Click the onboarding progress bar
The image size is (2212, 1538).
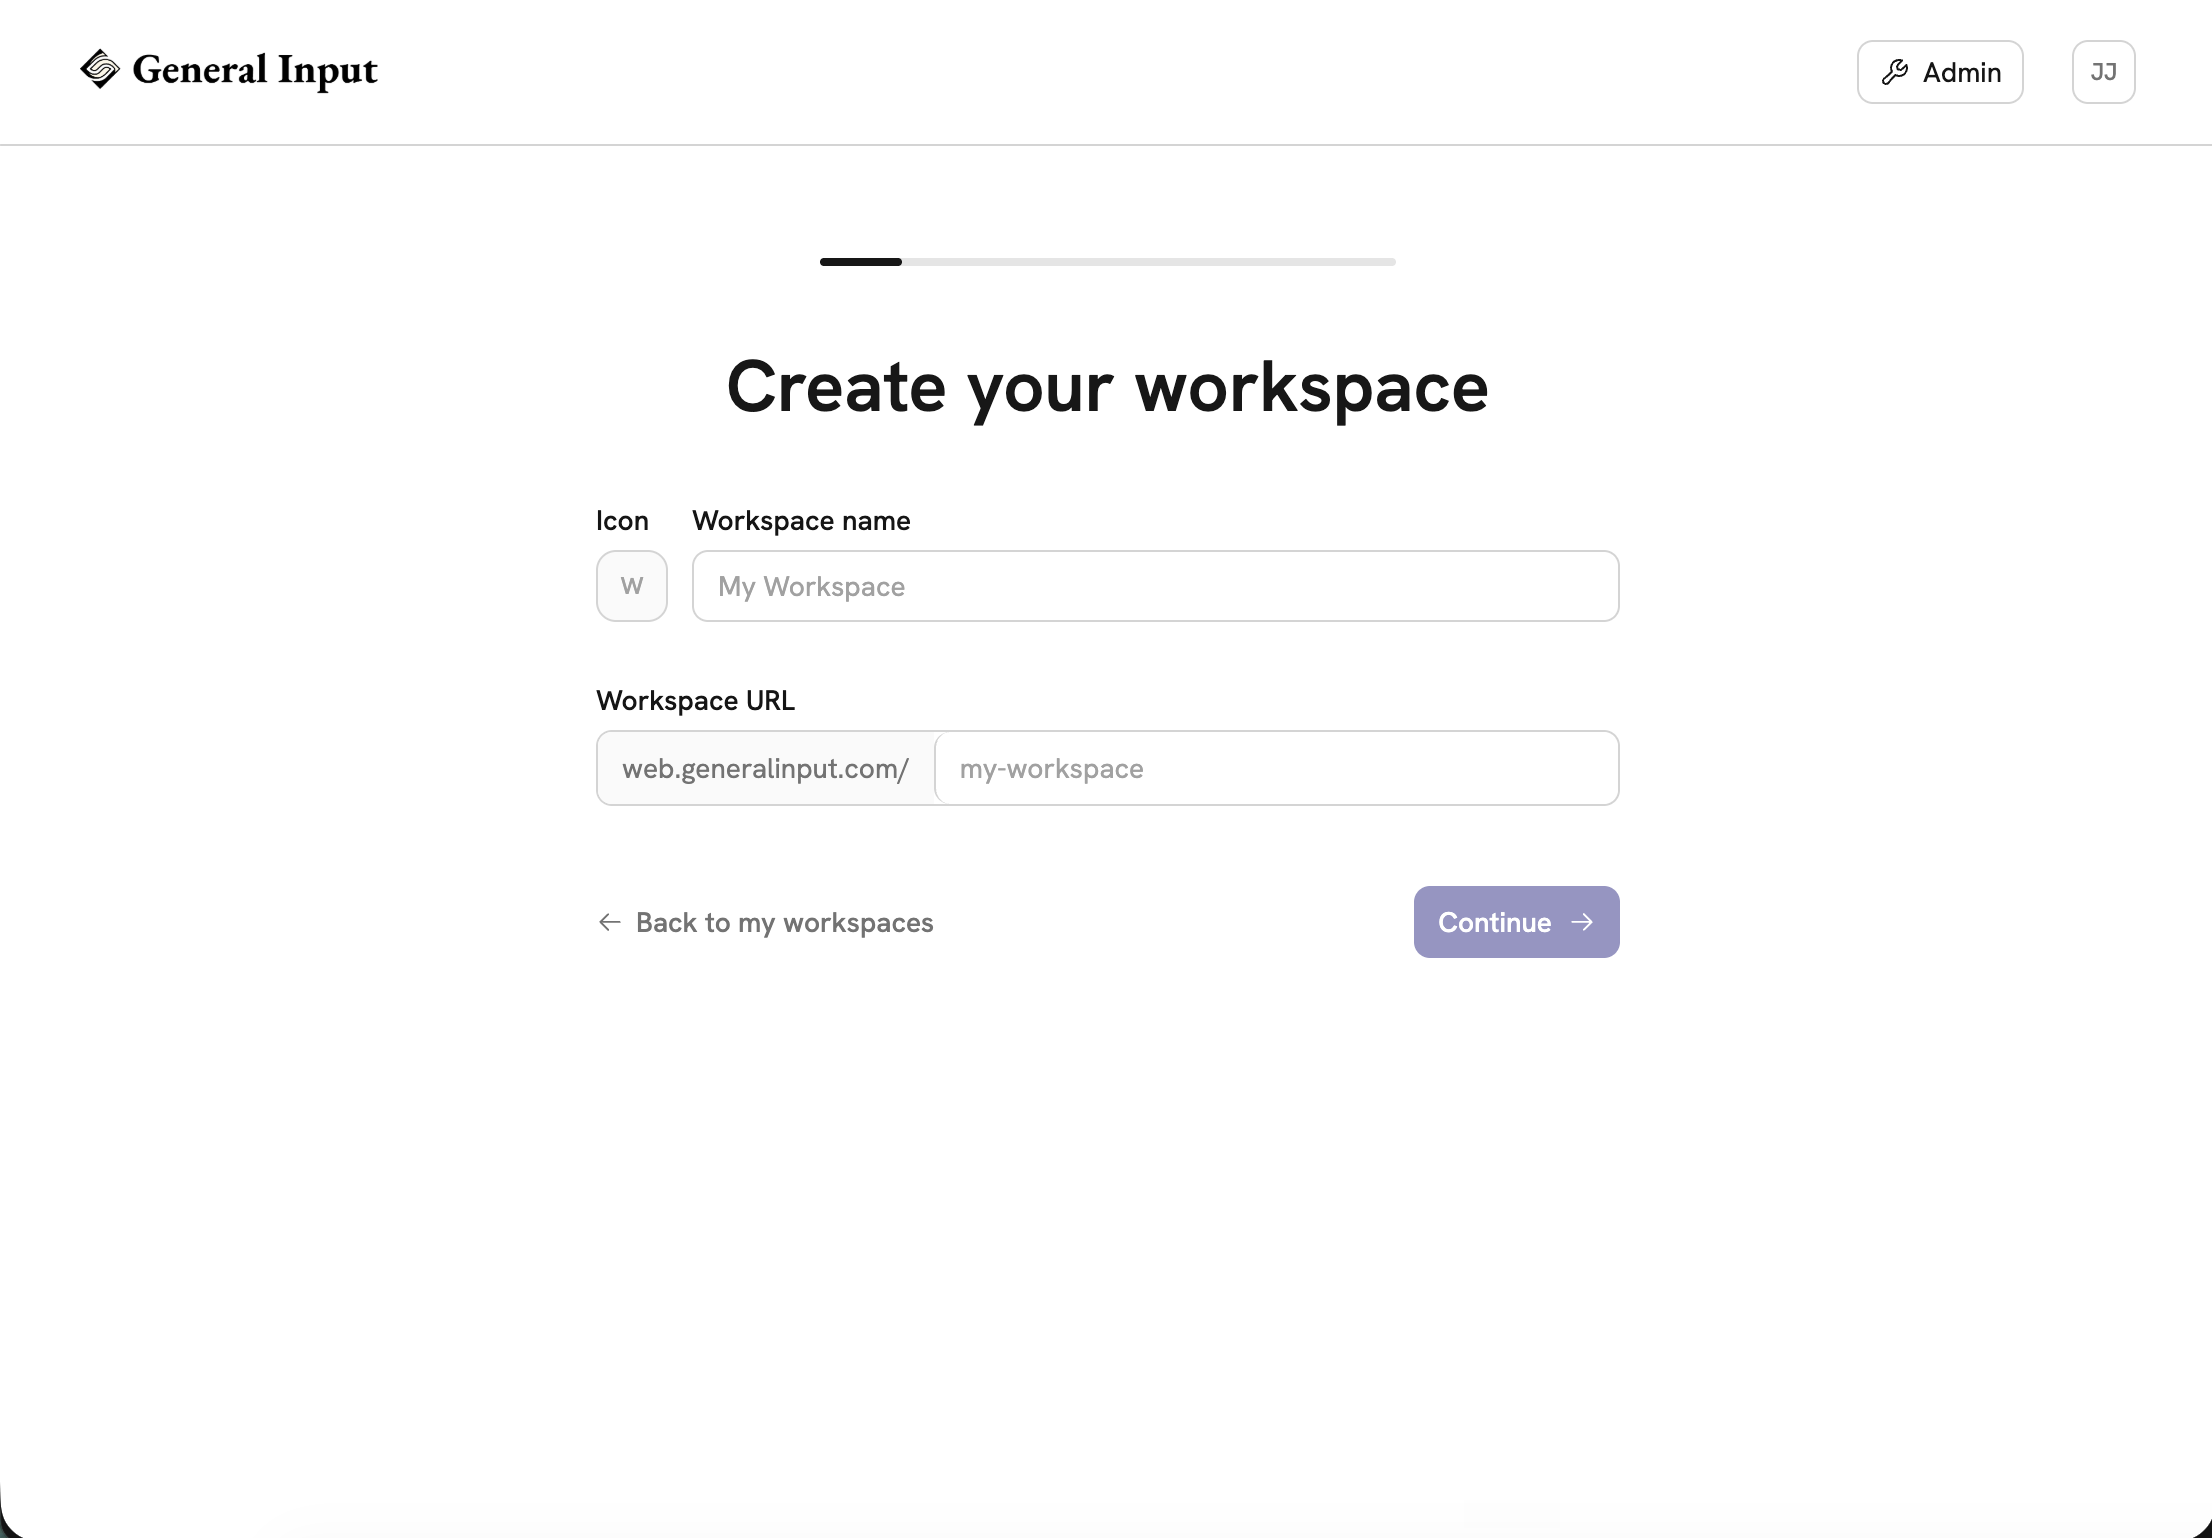pyautogui.click(x=1107, y=262)
